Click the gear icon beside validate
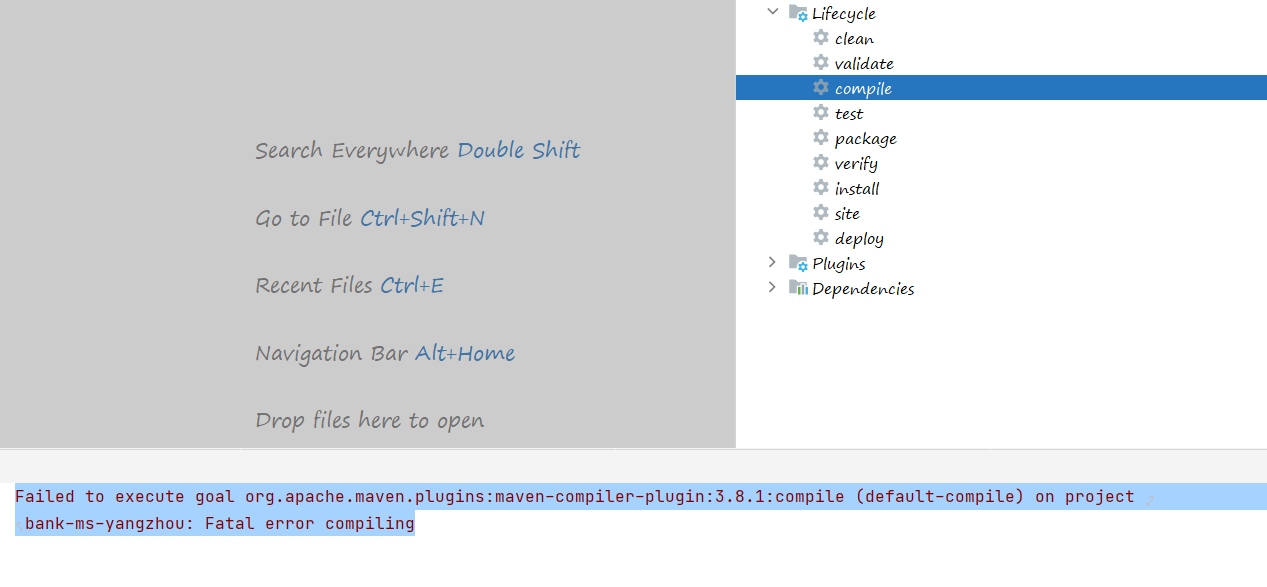This screenshot has width=1267, height=587. 821,63
